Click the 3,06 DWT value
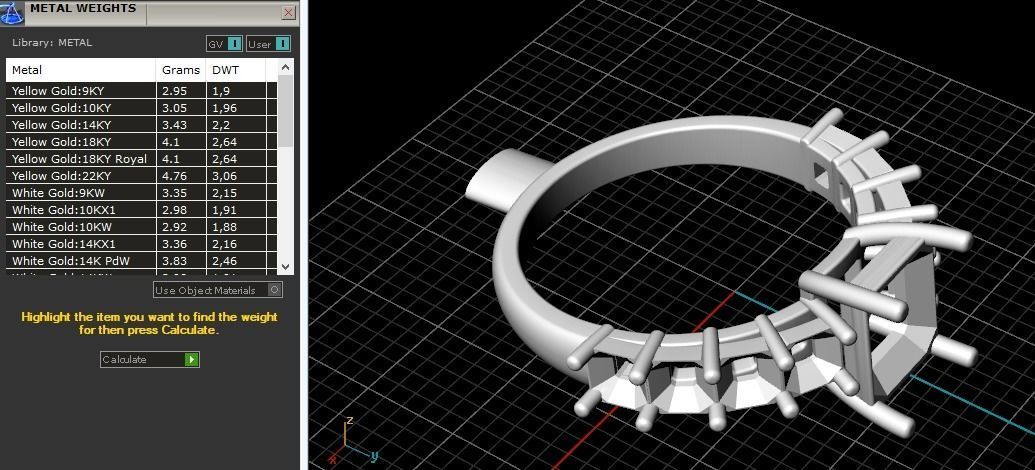 coord(224,176)
